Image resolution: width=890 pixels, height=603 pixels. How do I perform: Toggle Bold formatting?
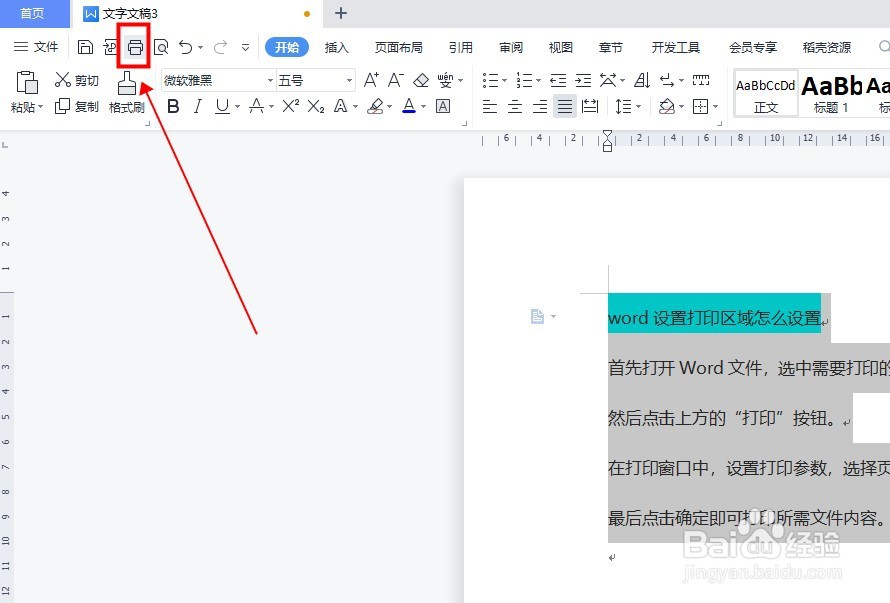click(x=173, y=106)
